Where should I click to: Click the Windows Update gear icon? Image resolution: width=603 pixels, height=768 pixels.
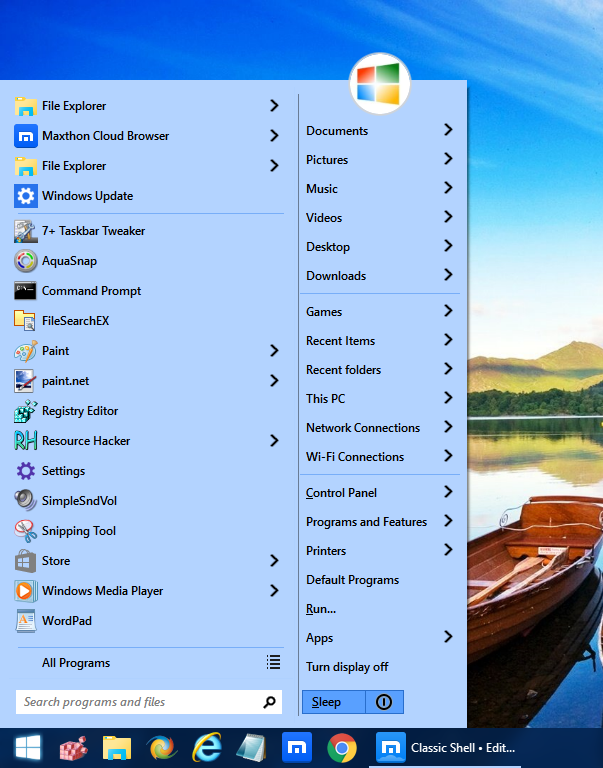pos(25,196)
